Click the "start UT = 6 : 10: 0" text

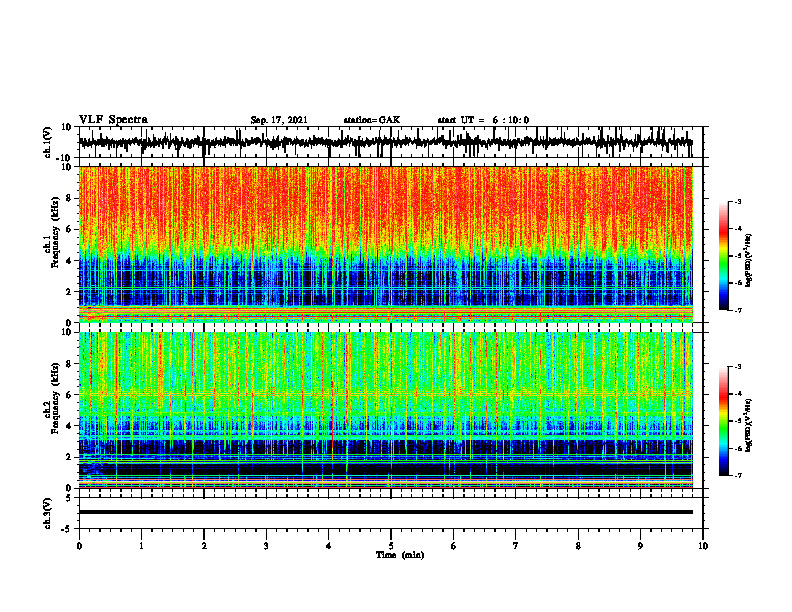pos(483,120)
